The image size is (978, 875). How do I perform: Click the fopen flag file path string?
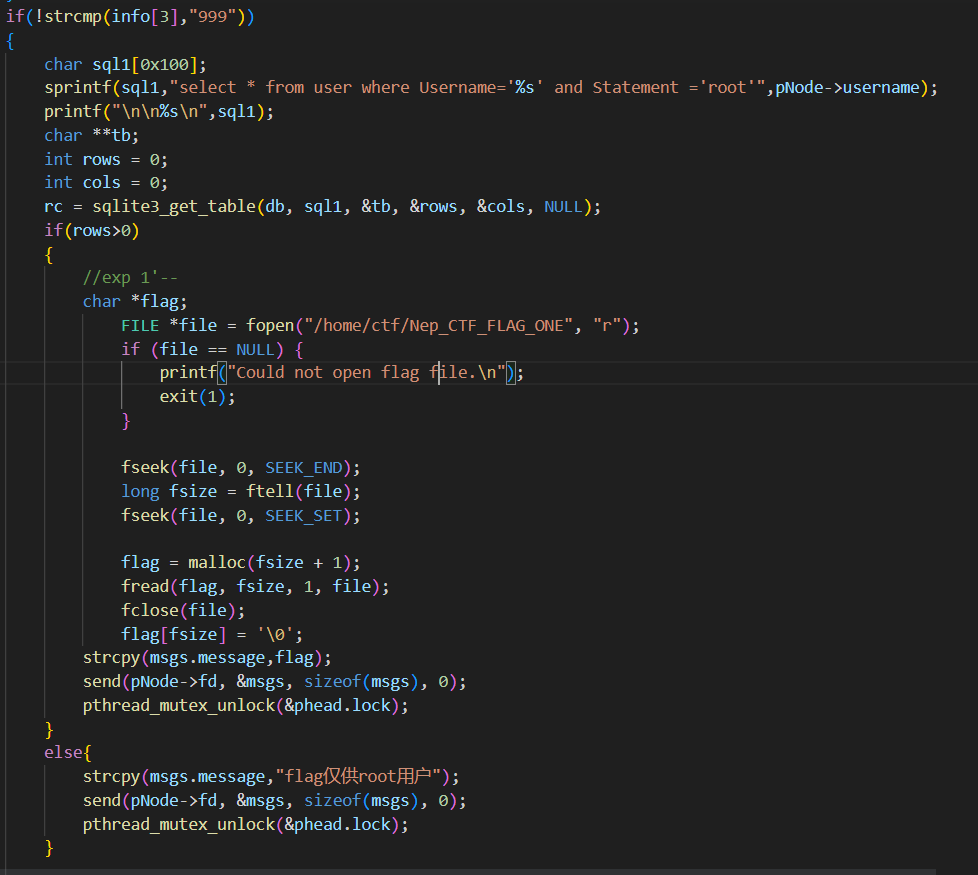click(438, 326)
